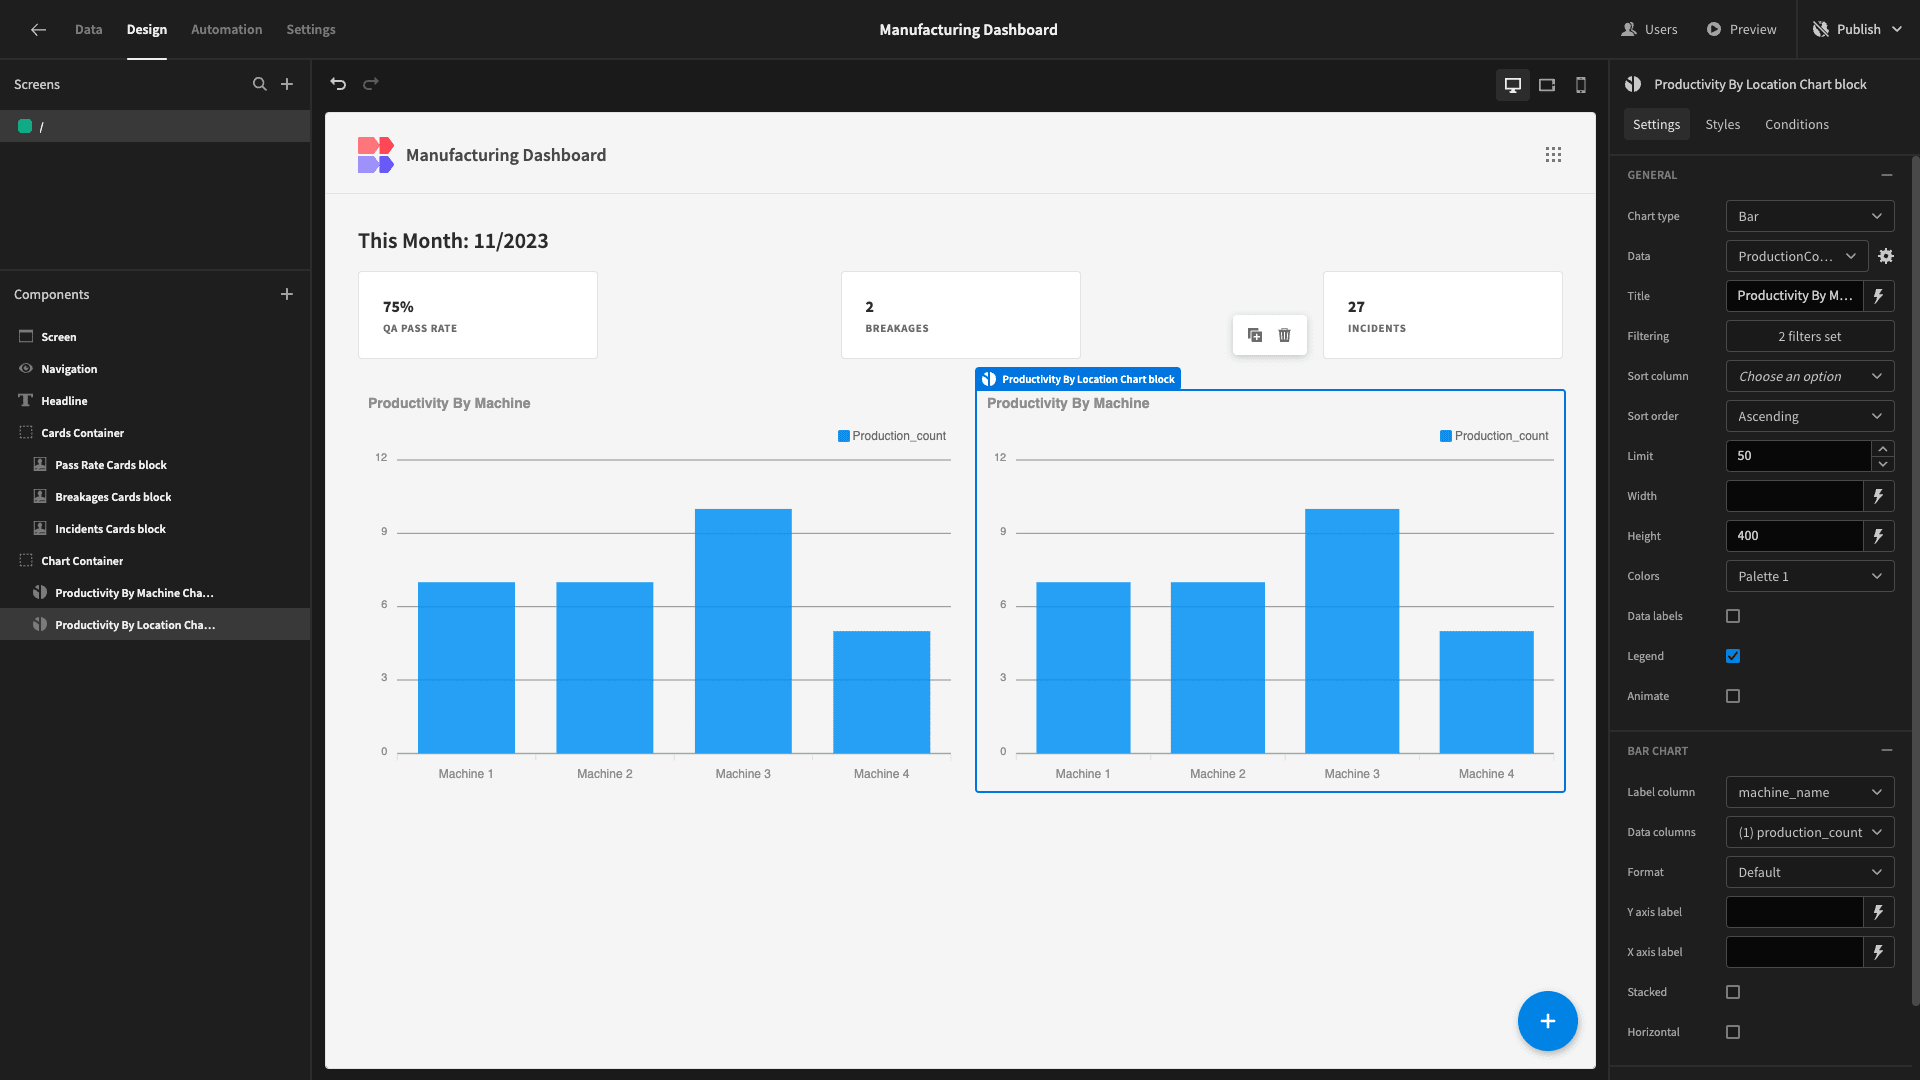Click the data source settings gear icon
The image size is (1920, 1080).
click(1888, 256)
